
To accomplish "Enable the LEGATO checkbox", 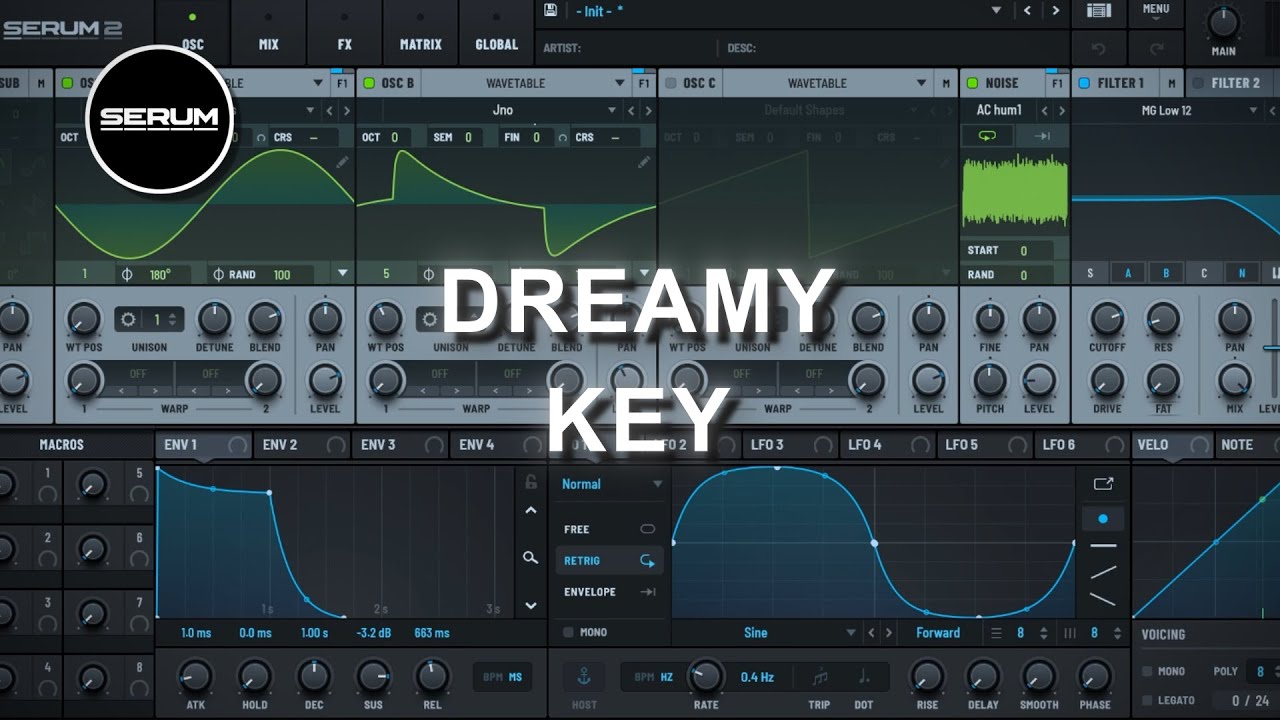I will pyautogui.click(x=1146, y=701).
